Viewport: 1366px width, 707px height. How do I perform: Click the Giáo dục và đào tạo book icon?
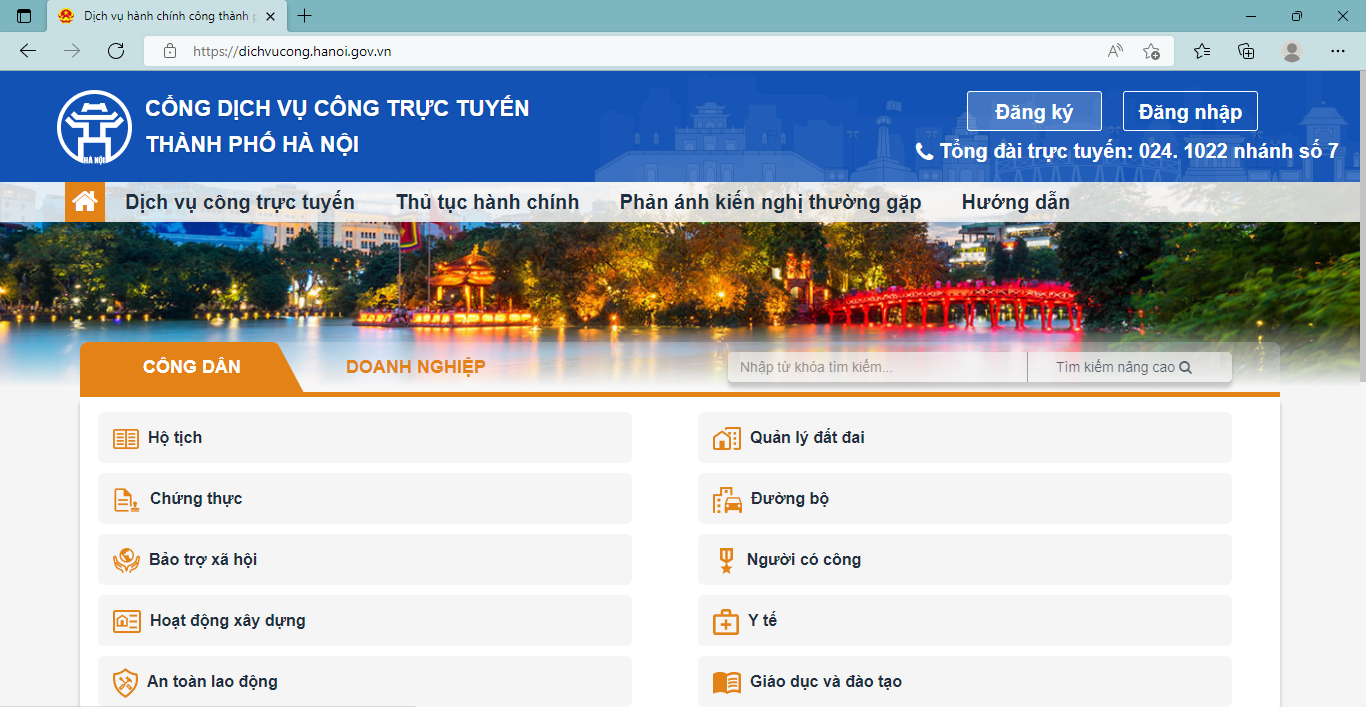click(x=727, y=682)
